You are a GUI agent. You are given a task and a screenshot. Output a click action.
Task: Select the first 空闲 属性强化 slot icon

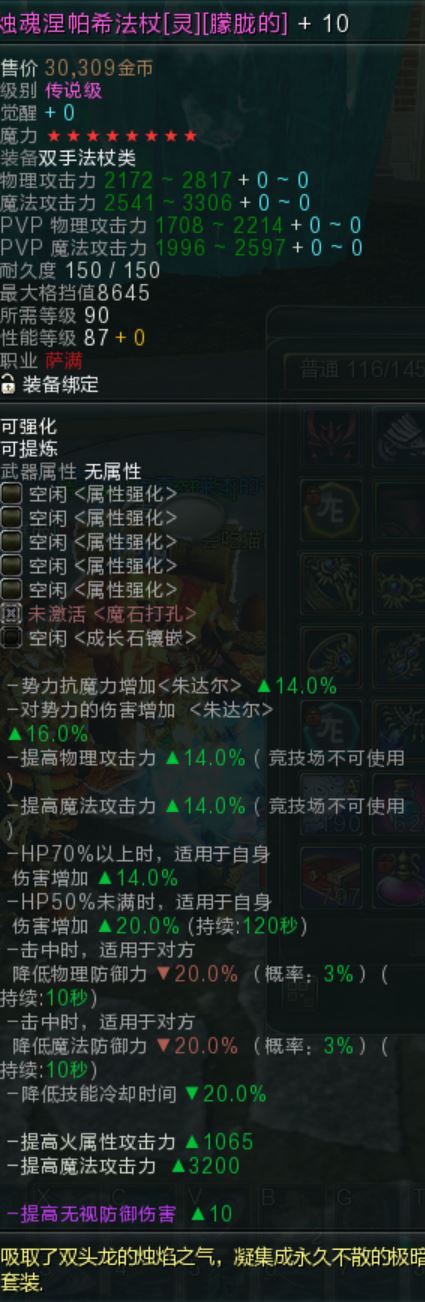click(11, 494)
